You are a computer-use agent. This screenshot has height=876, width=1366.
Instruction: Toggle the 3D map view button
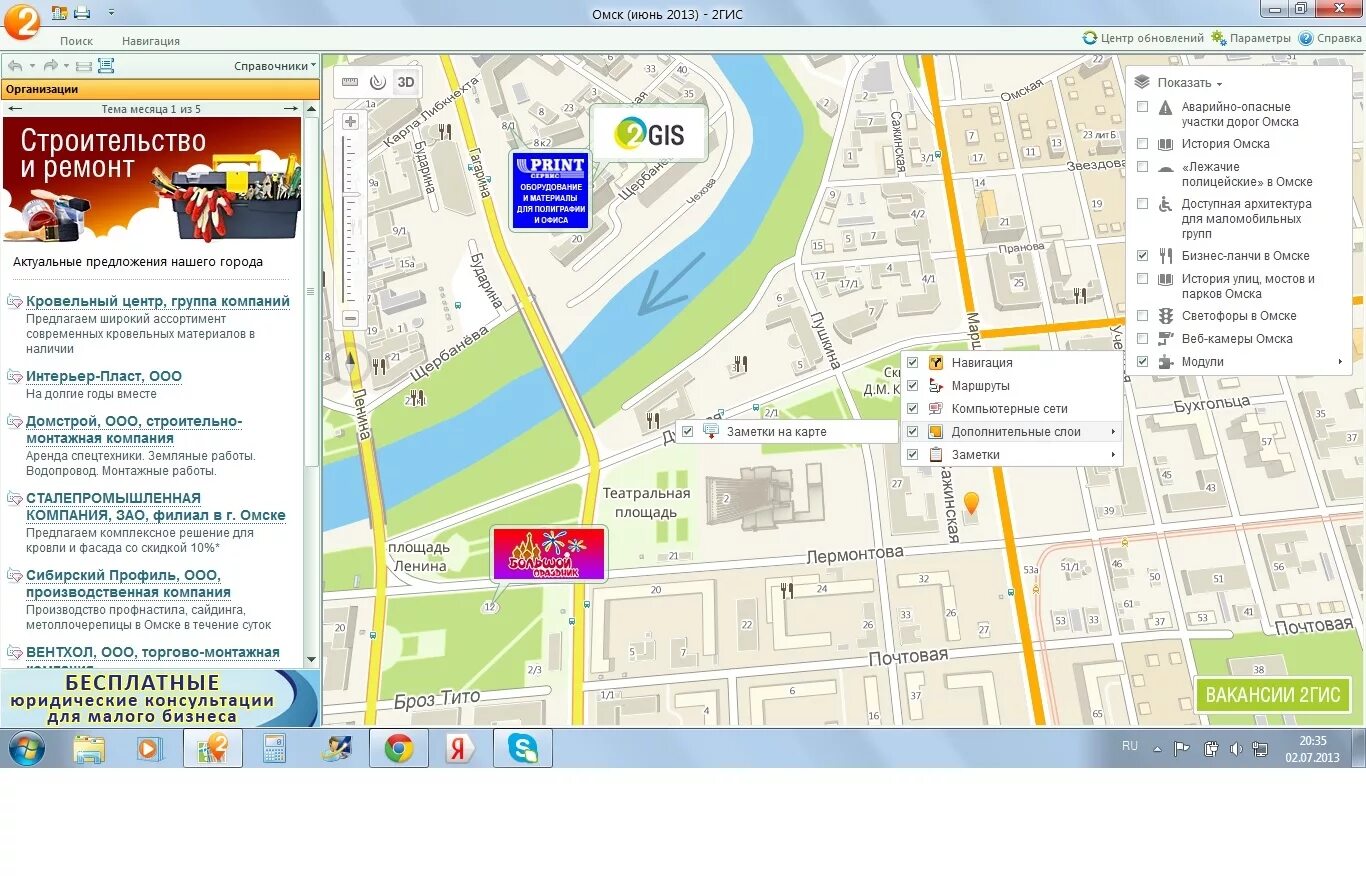(405, 82)
